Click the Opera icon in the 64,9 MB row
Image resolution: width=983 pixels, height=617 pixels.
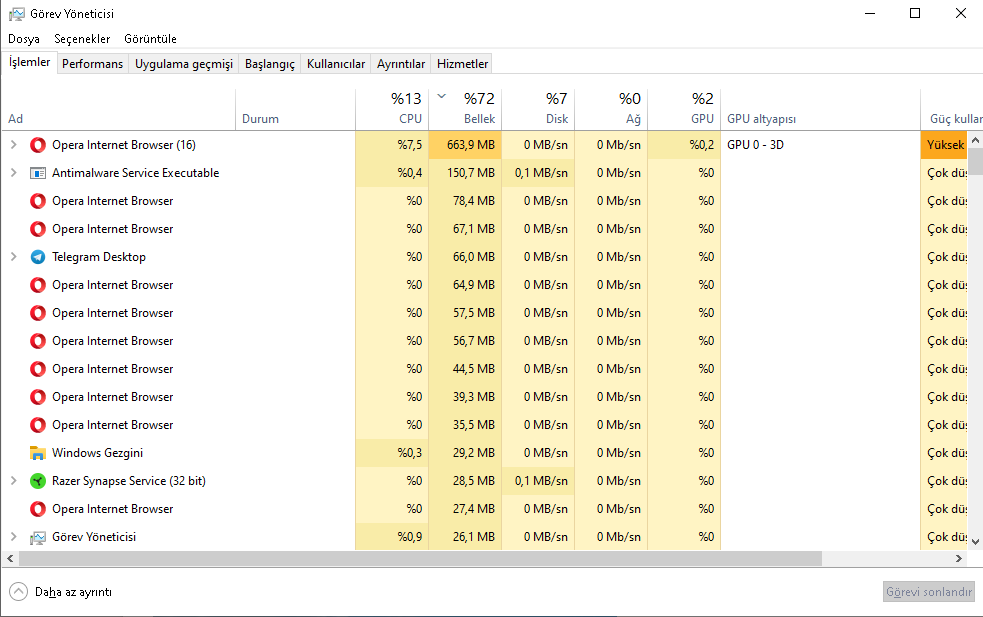(x=38, y=285)
